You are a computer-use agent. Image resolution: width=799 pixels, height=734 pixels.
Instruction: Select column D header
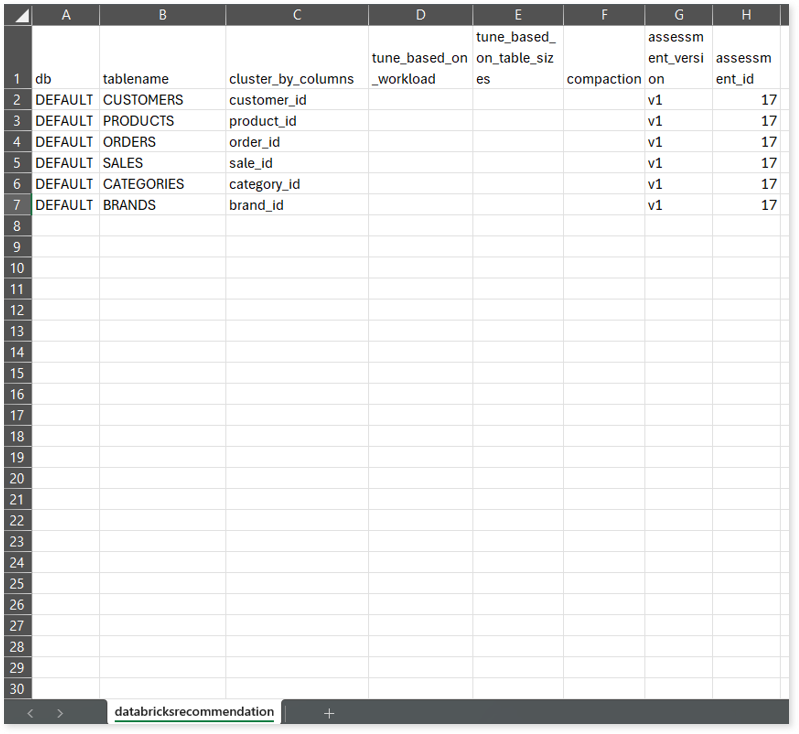(x=420, y=15)
